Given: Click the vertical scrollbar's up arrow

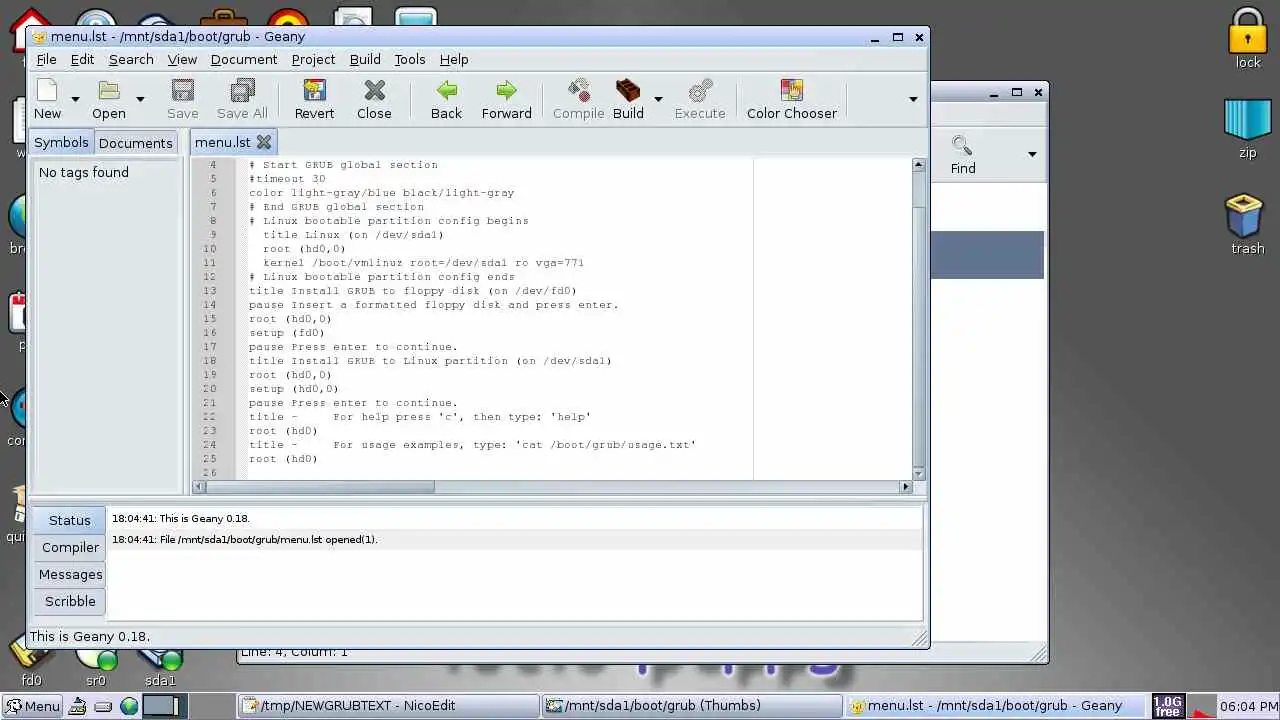Looking at the screenshot, I should tap(919, 164).
